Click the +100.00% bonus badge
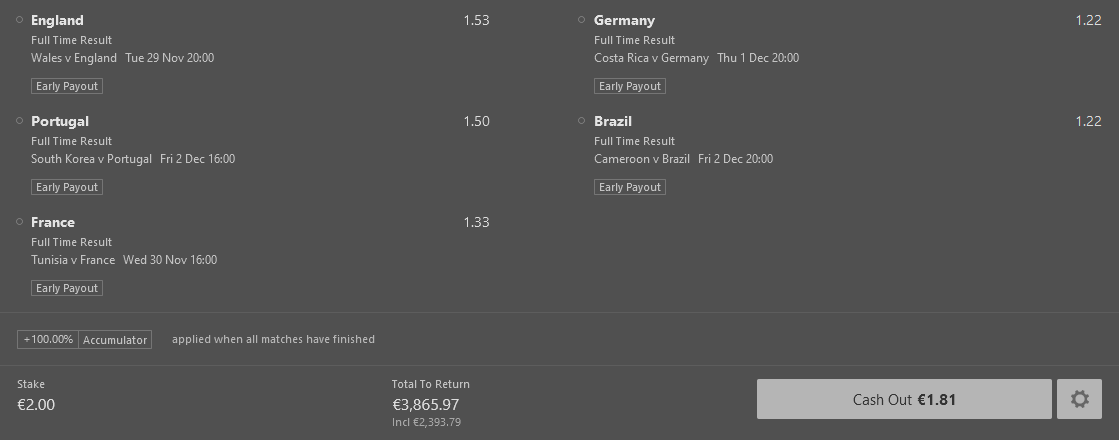The height and width of the screenshot is (440, 1119). pos(48,340)
